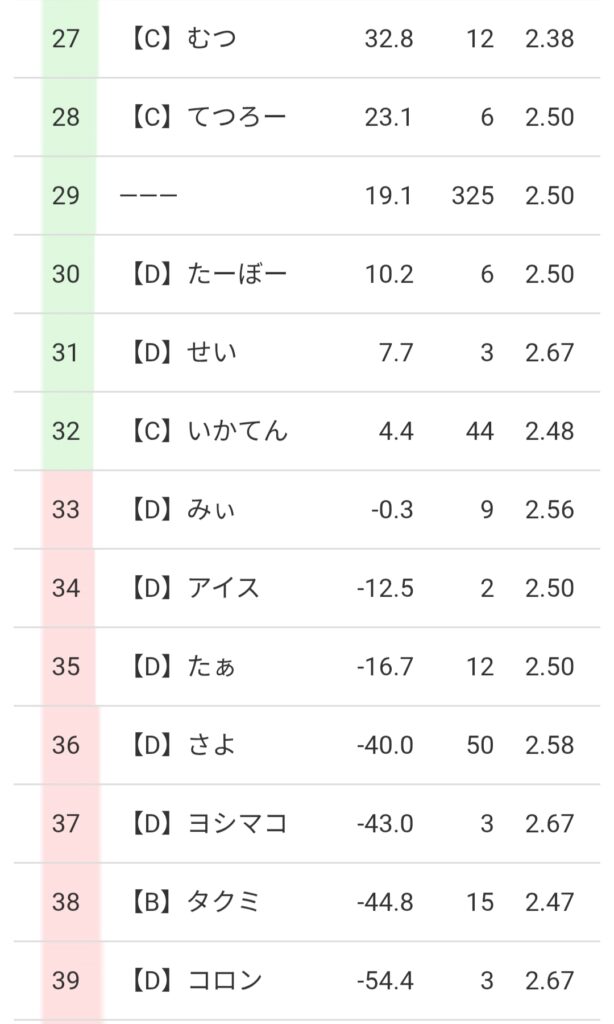Open player 【B】タクミ profile
Image resolution: width=614 pixels, height=1024 pixels.
pyautogui.click(x=195, y=902)
